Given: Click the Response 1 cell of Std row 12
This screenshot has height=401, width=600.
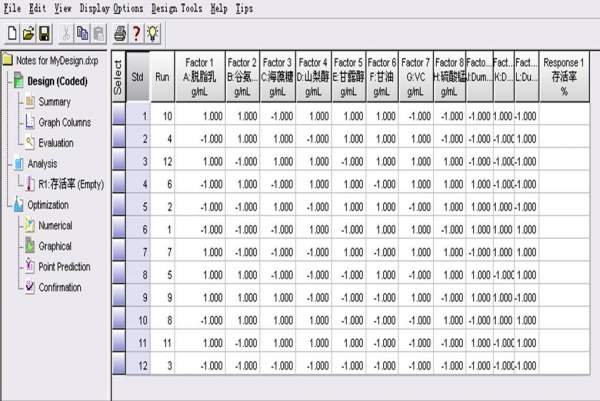Looking at the screenshot, I should point(564,364).
